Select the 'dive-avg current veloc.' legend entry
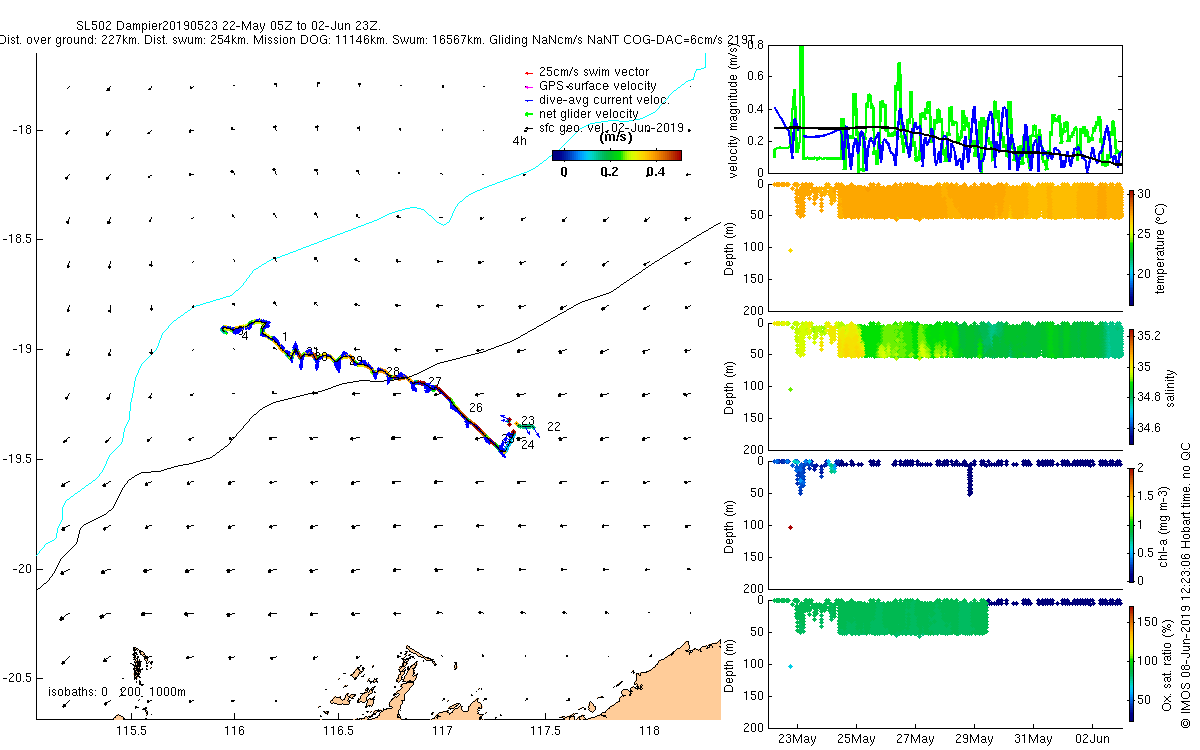1200x750 pixels. click(x=604, y=100)
